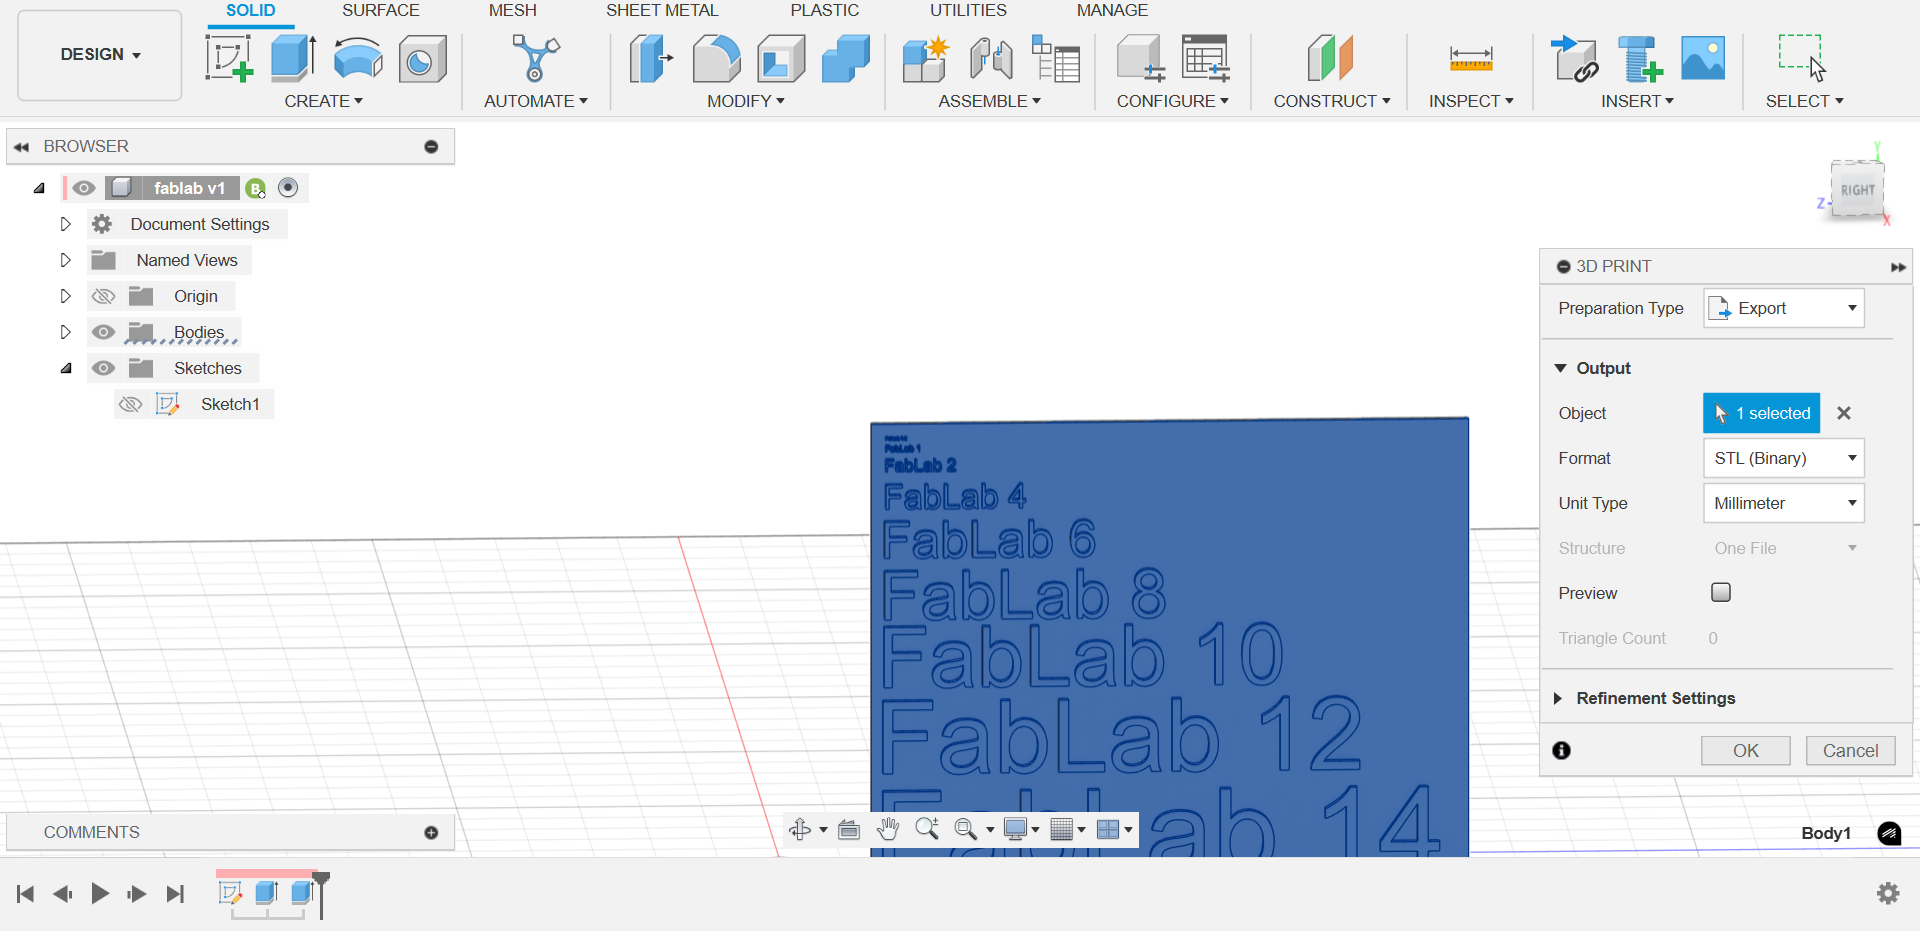Image resolution: width=1920 pixels, height=931 pixels.
Task: Cancel the 3D Print dialog
Action: (x=1850, y=751)
